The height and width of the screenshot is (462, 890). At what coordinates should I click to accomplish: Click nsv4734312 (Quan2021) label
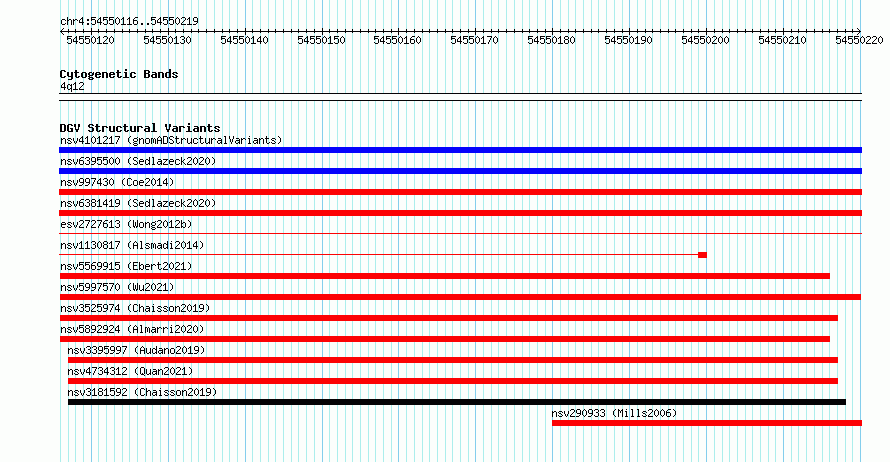(x=130, y=371)
